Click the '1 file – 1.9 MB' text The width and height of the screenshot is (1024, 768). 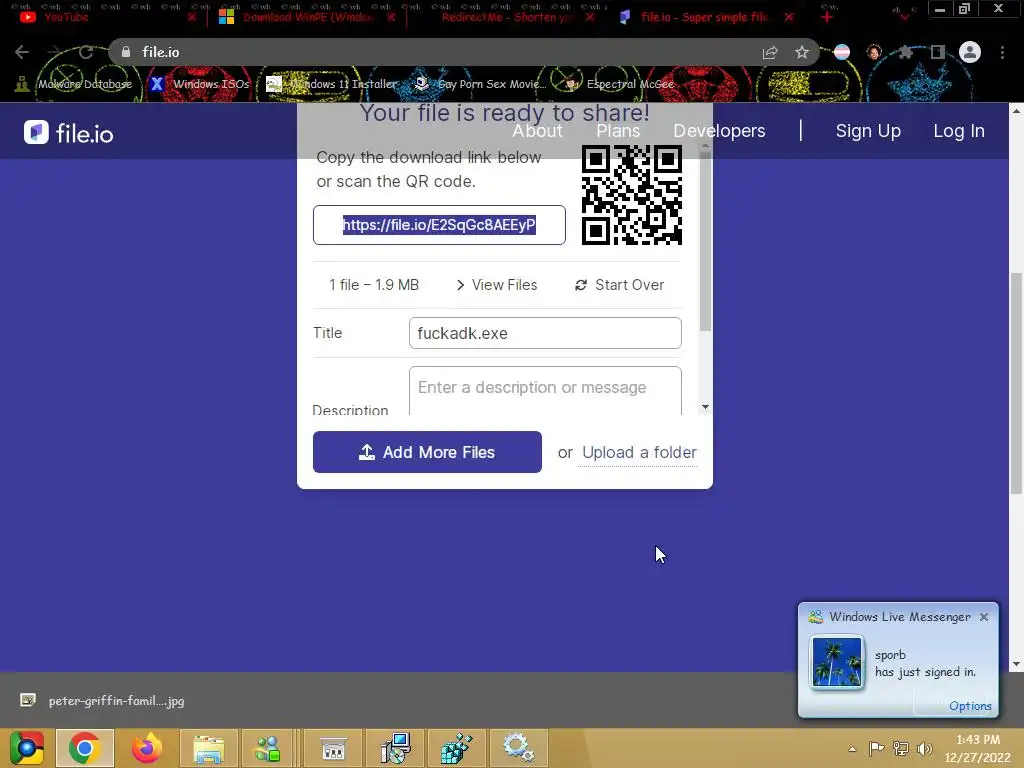(x=374, y=285)
